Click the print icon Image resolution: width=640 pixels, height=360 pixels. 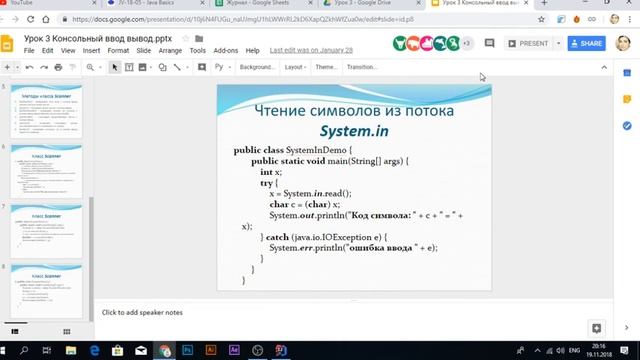[58, 67]
